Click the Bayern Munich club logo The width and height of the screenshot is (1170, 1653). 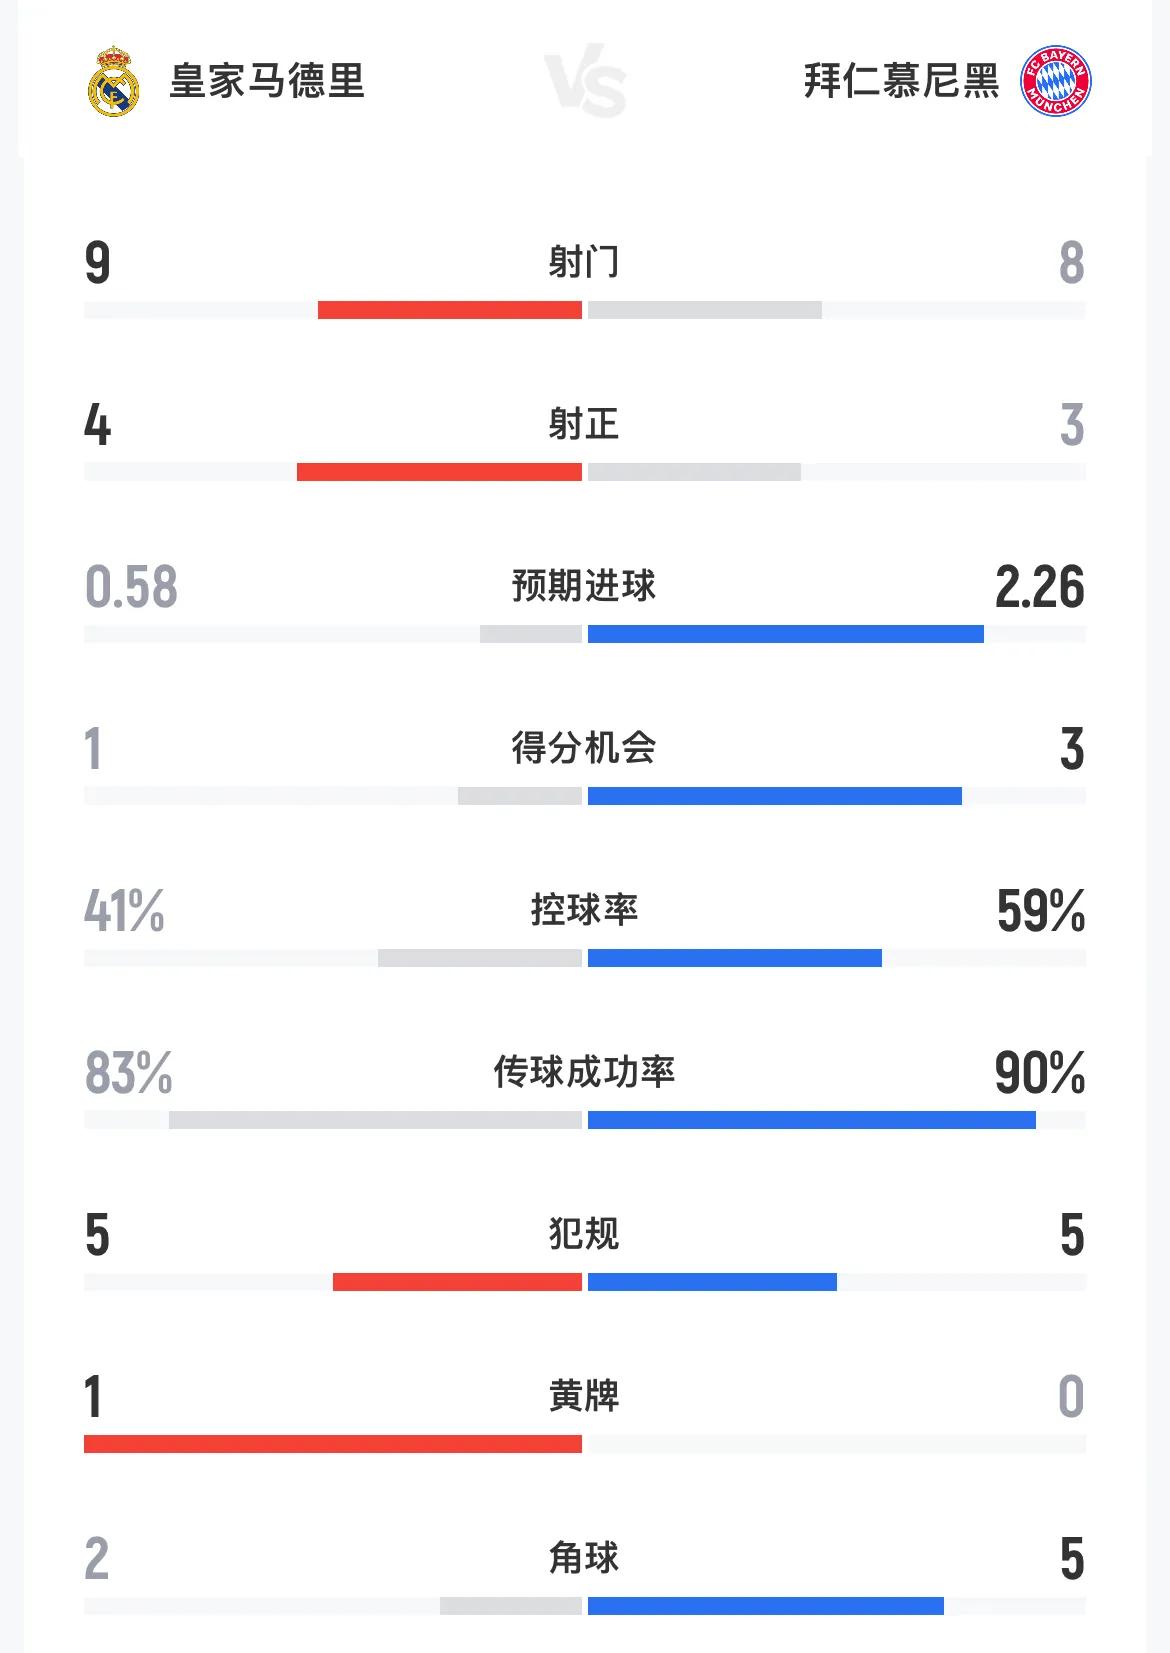coord(1055,81)
